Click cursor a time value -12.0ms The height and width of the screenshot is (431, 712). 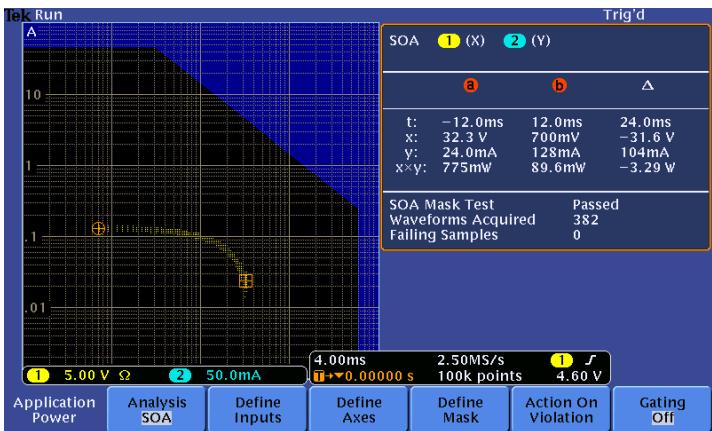tap(473, 123)
